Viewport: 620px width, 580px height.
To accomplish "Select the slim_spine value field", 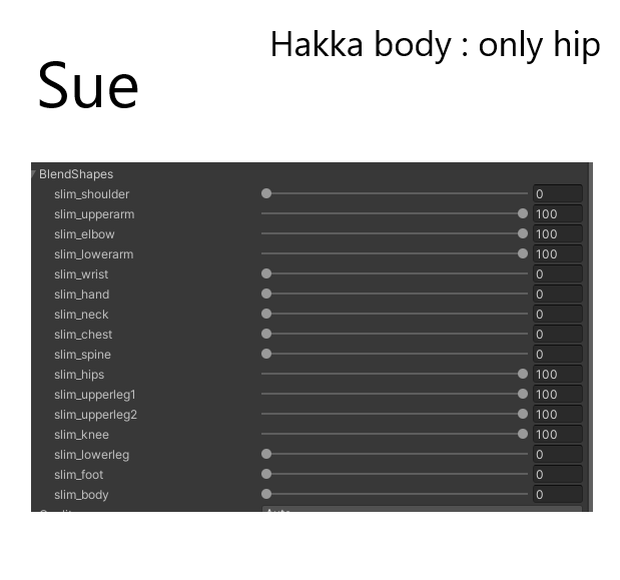I will coord(558,354).
